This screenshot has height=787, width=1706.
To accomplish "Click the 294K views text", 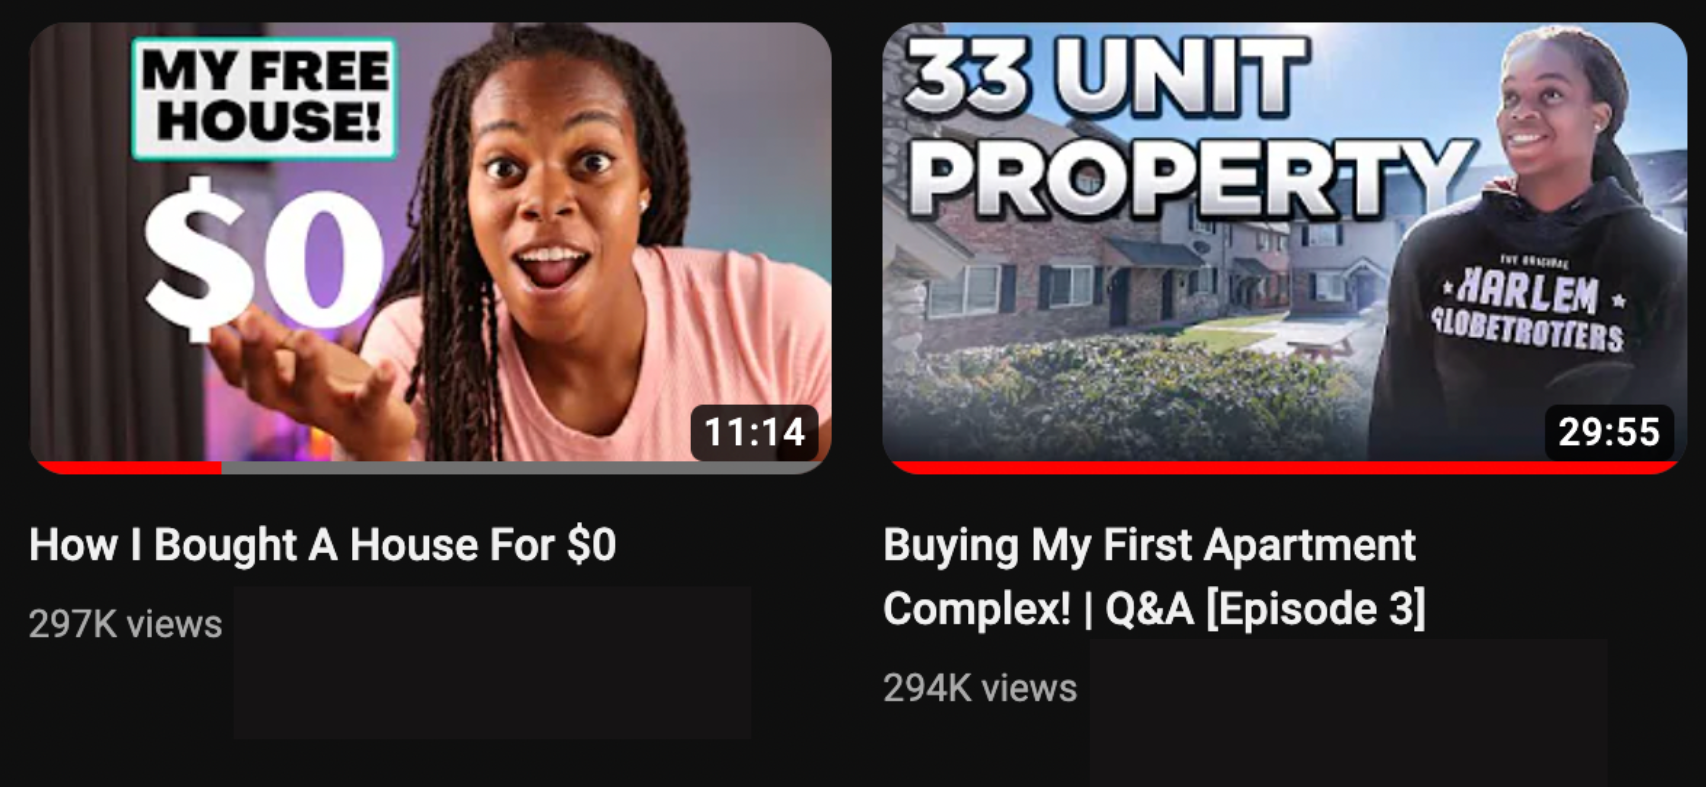I will 980,688.
